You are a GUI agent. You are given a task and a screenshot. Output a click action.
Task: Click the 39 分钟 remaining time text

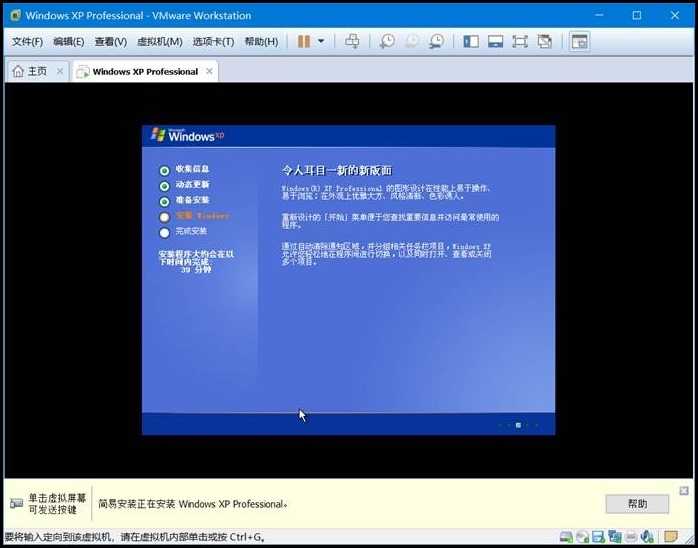point(196,270)
